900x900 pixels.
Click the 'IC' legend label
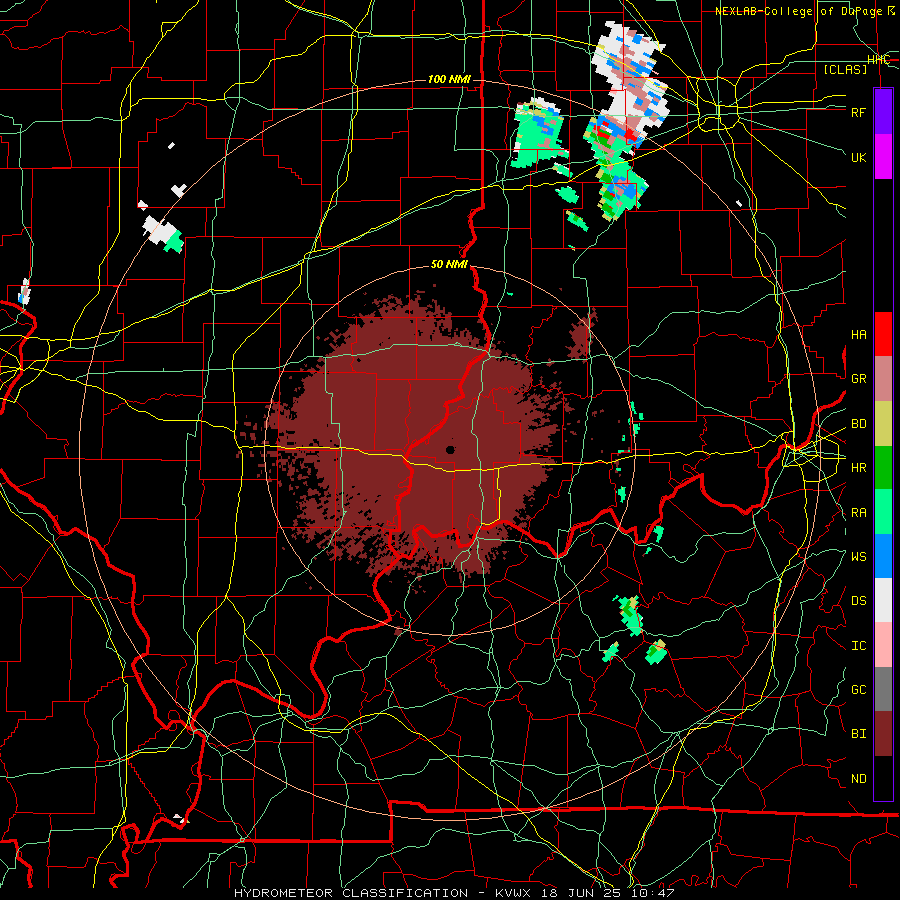tap(858, 646)
